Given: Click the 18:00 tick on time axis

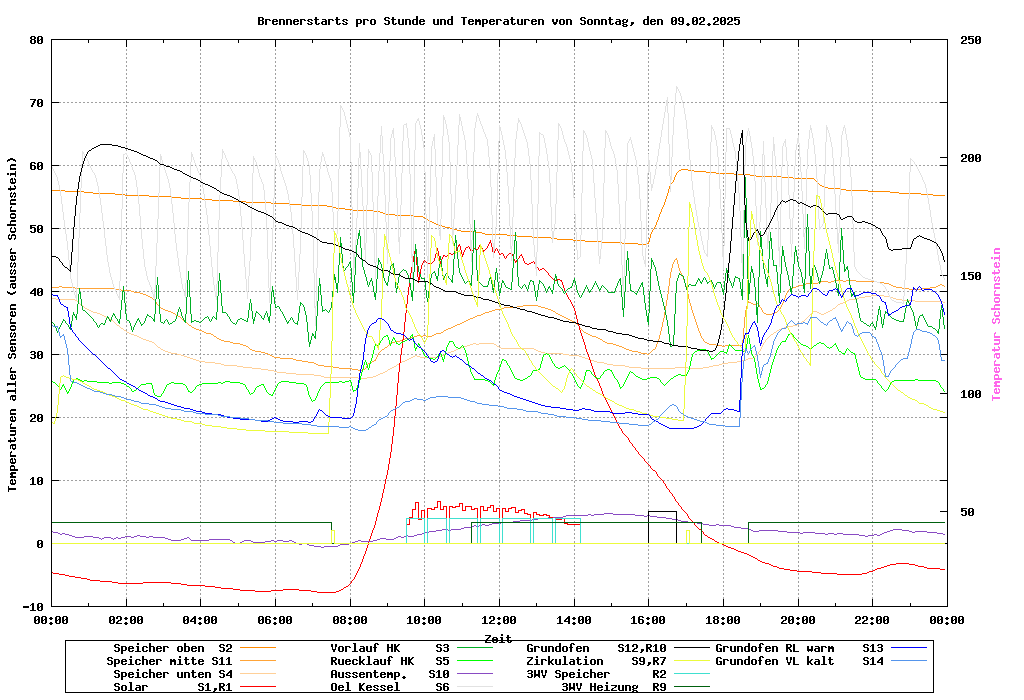Looking at the screenshot, I should tap(723, 620).
